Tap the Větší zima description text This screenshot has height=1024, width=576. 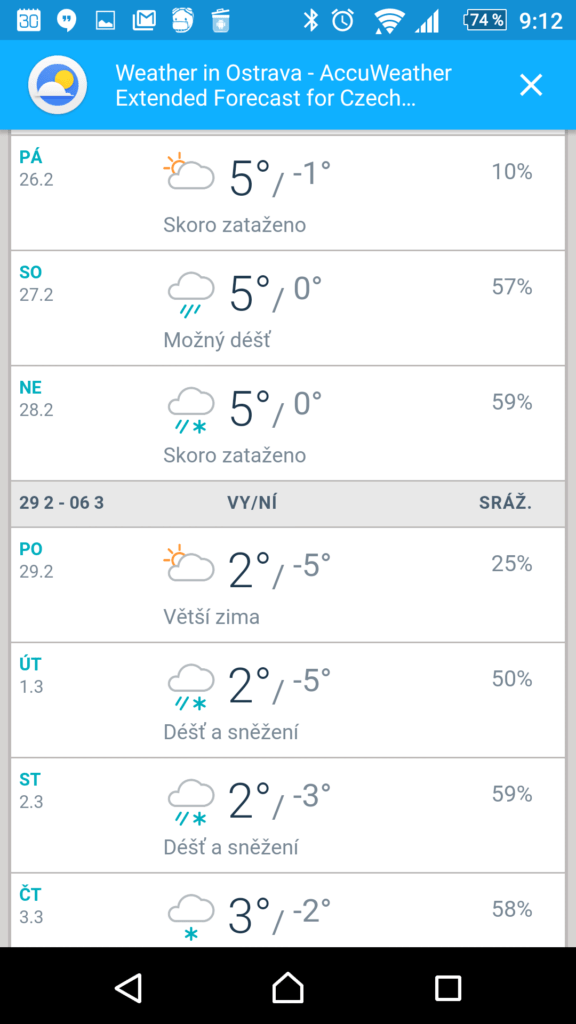click(x=211, y=616)
